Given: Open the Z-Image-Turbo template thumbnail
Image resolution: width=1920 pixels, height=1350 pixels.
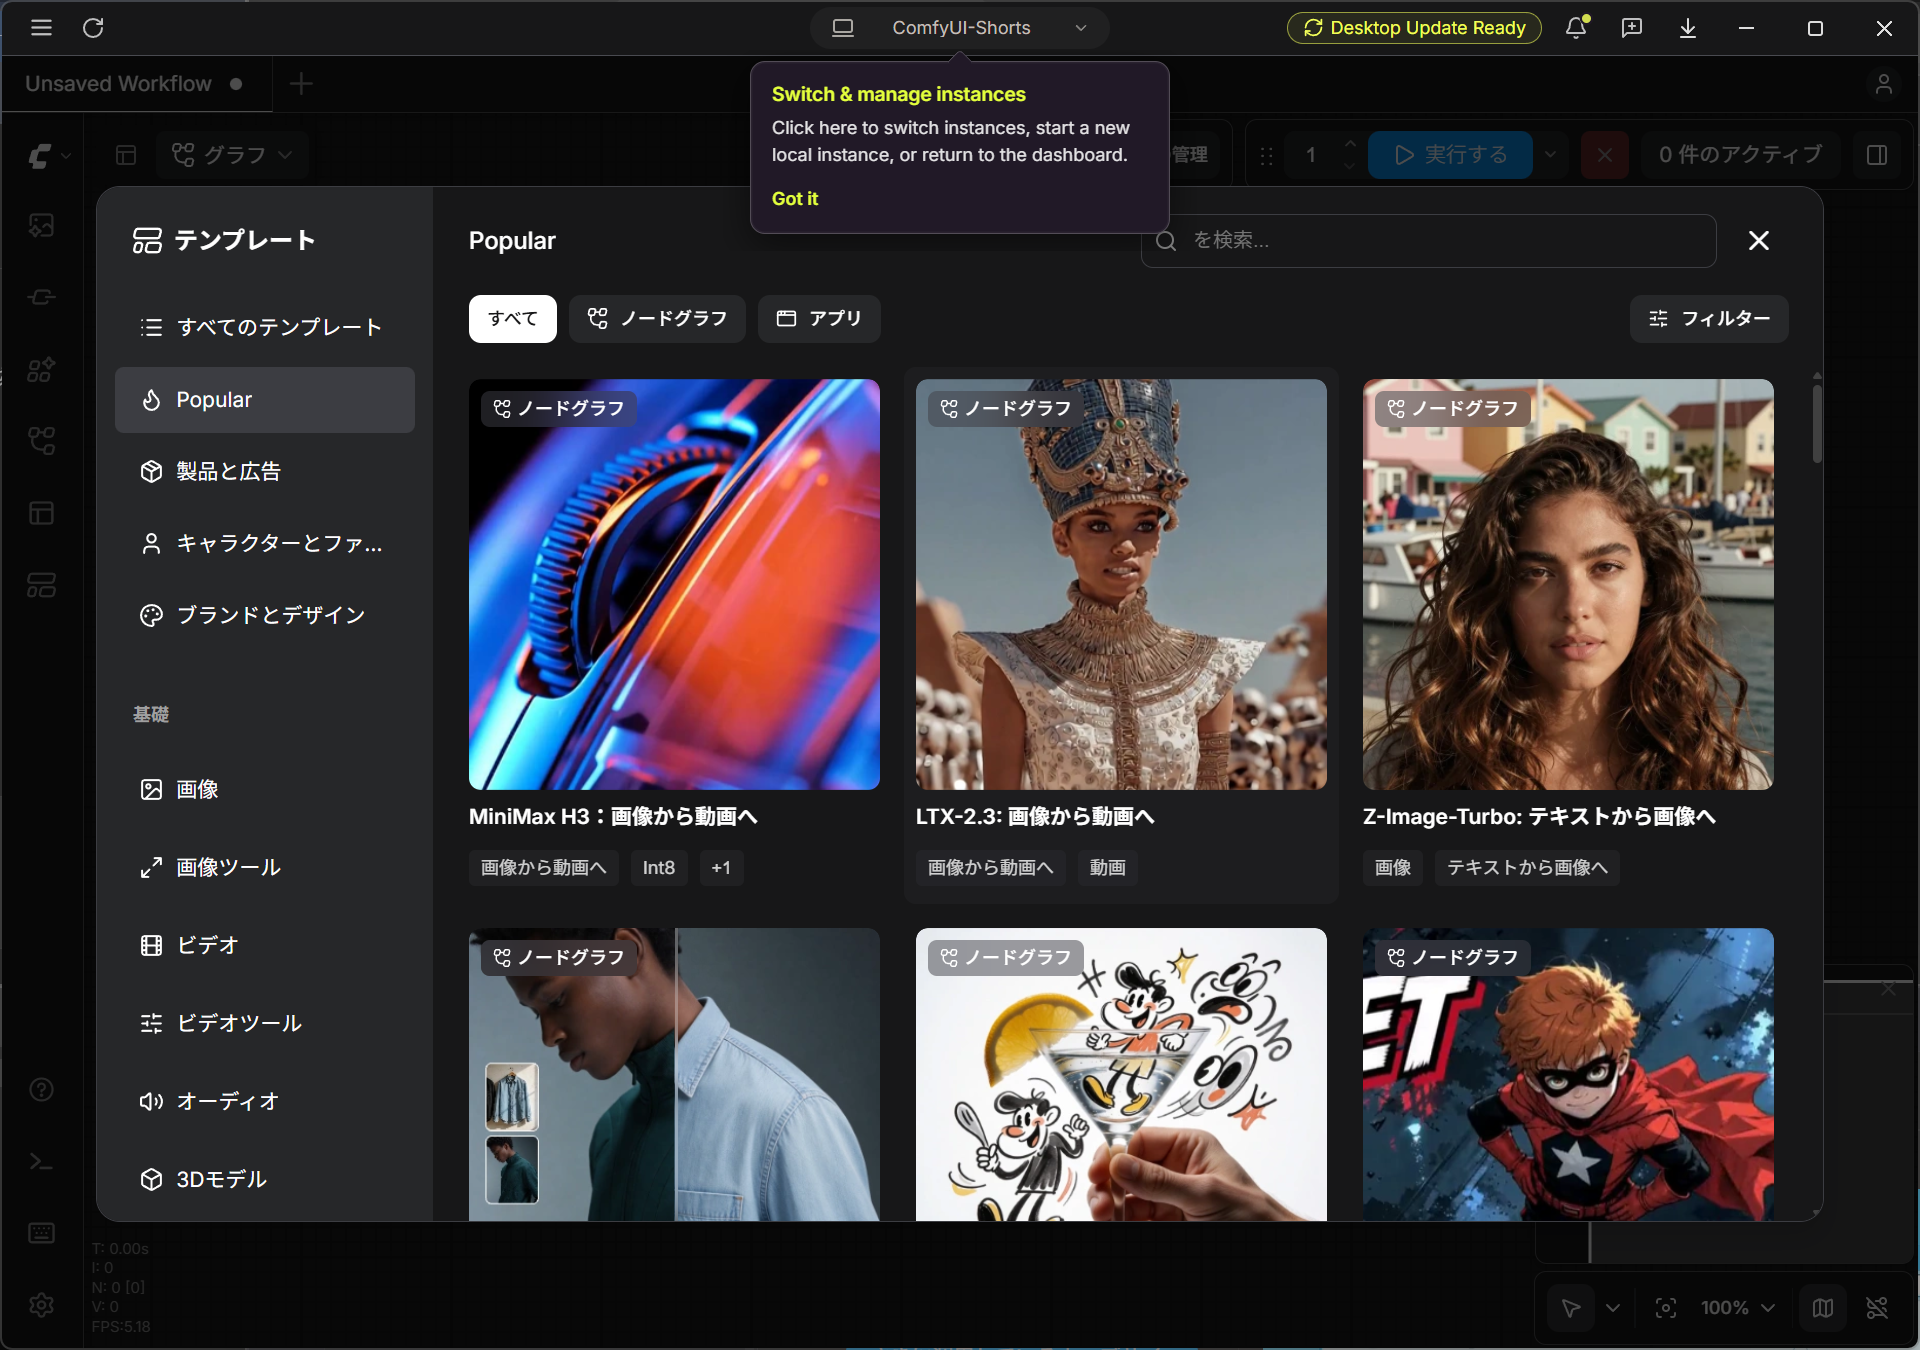Looking at the screenshot, I should [1568, 584].
